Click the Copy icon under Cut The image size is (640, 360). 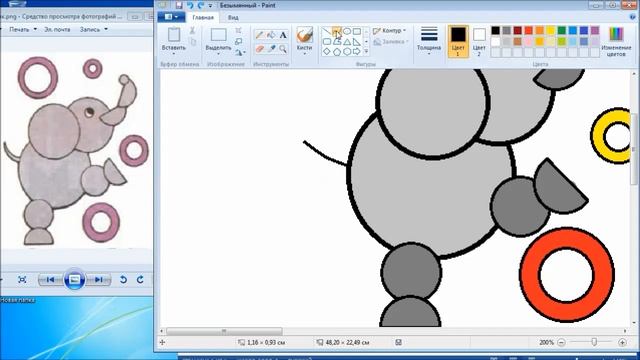tap(193, 42)
